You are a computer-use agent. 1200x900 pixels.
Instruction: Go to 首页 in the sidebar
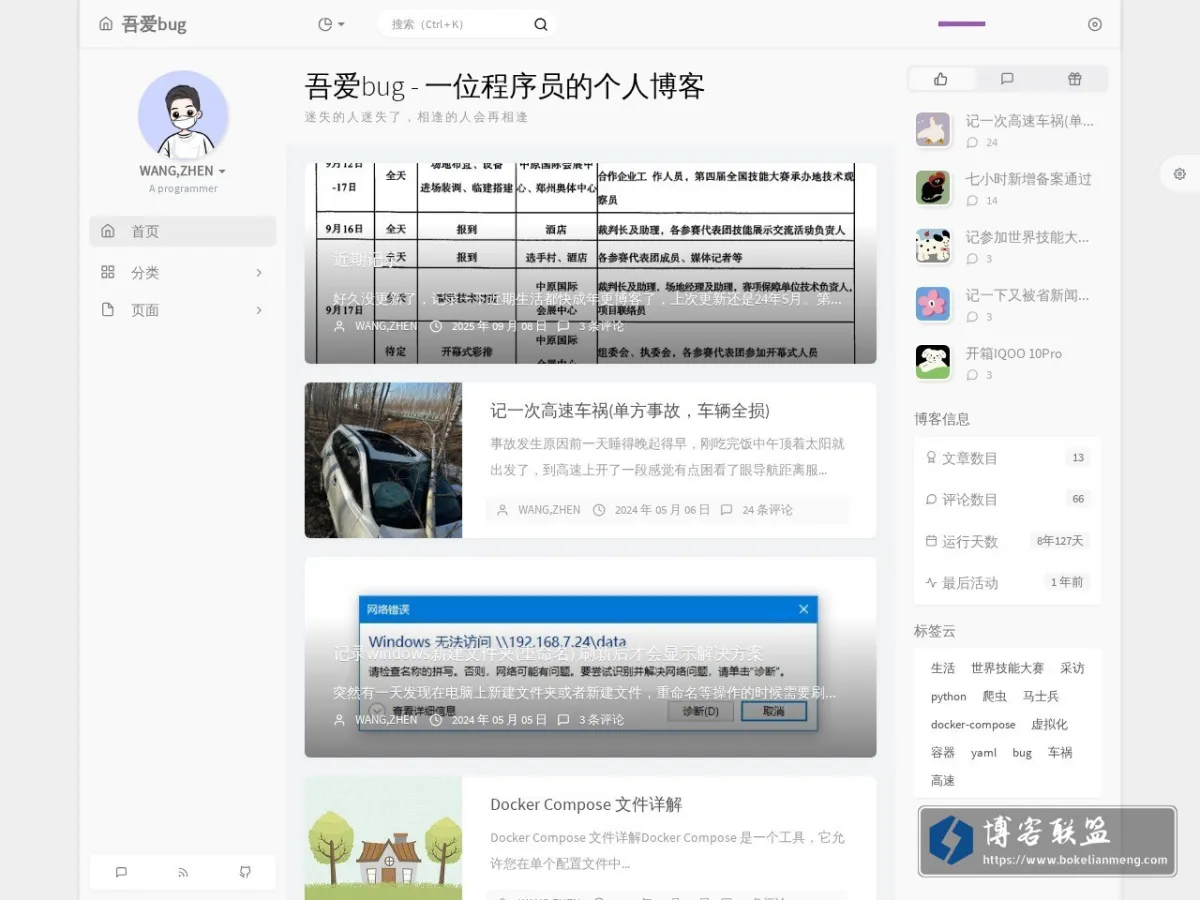183,231
